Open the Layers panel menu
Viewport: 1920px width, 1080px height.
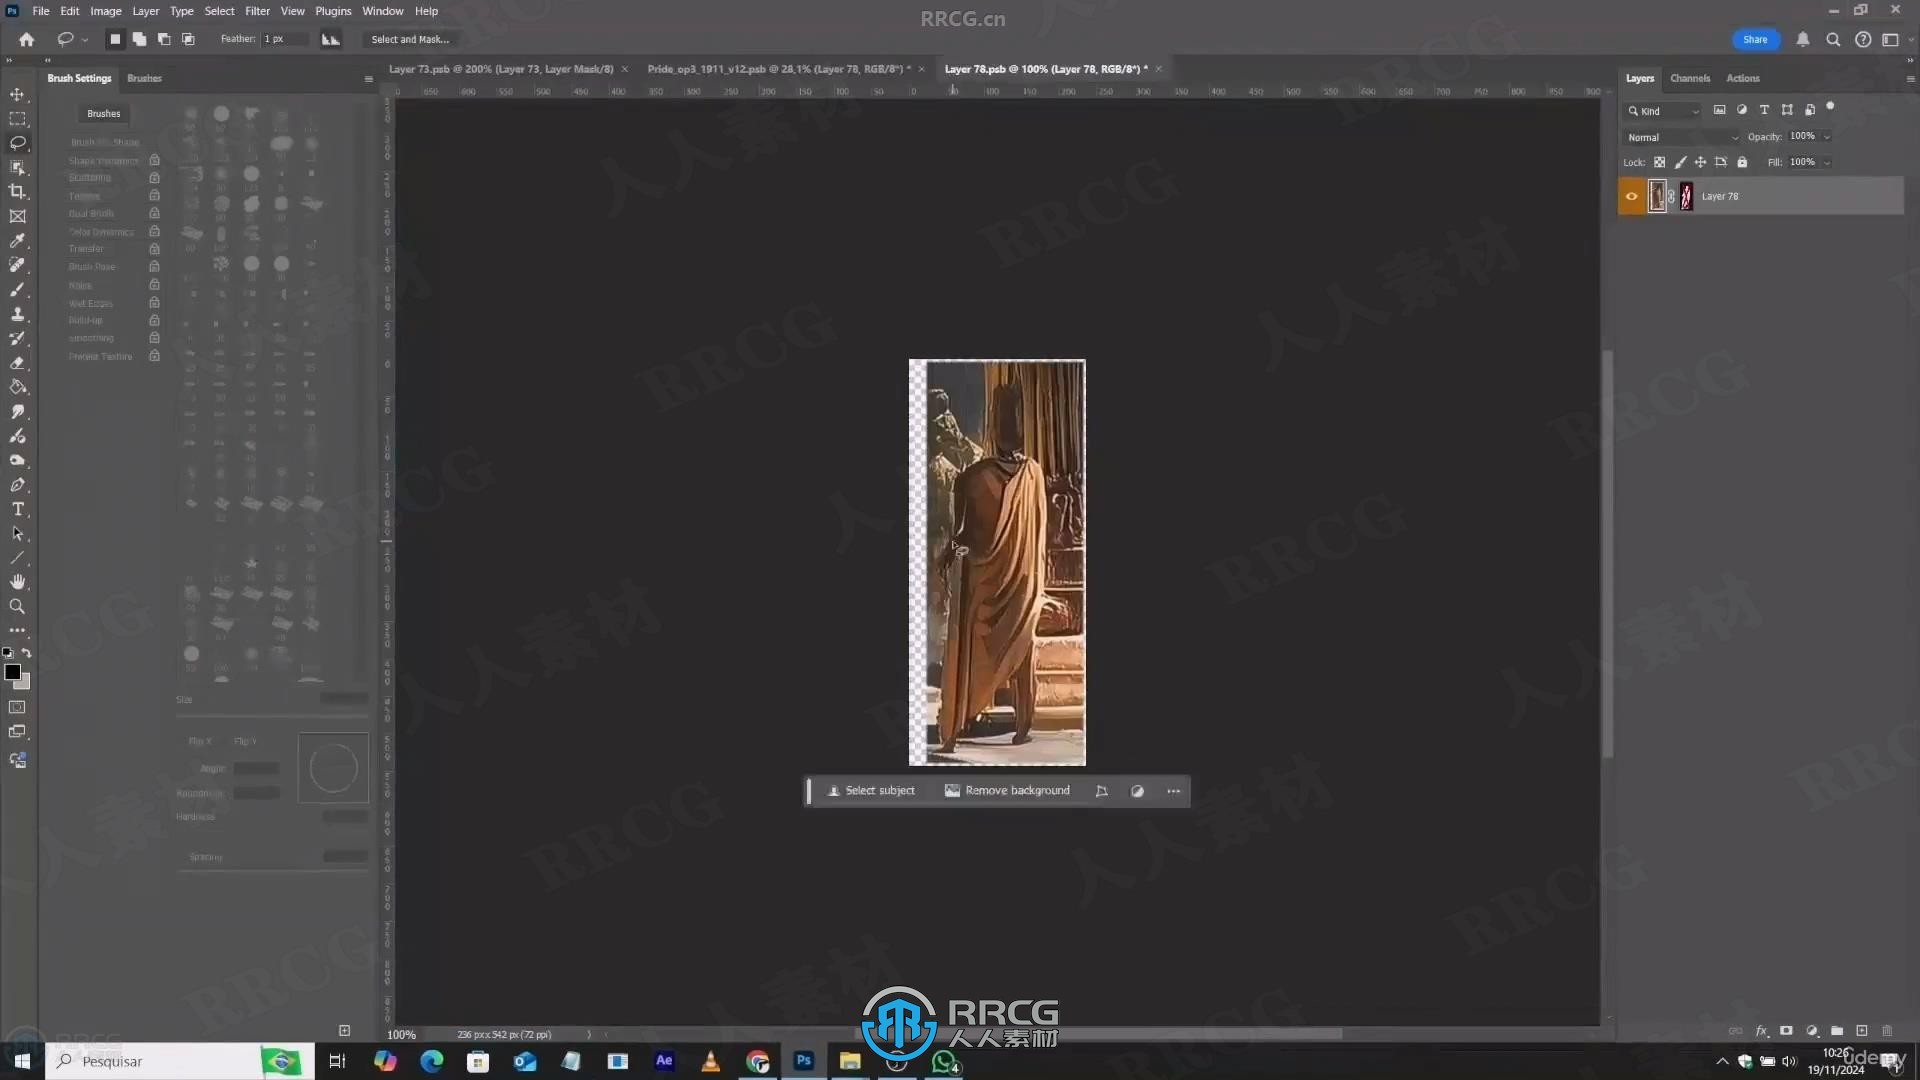1910,78
